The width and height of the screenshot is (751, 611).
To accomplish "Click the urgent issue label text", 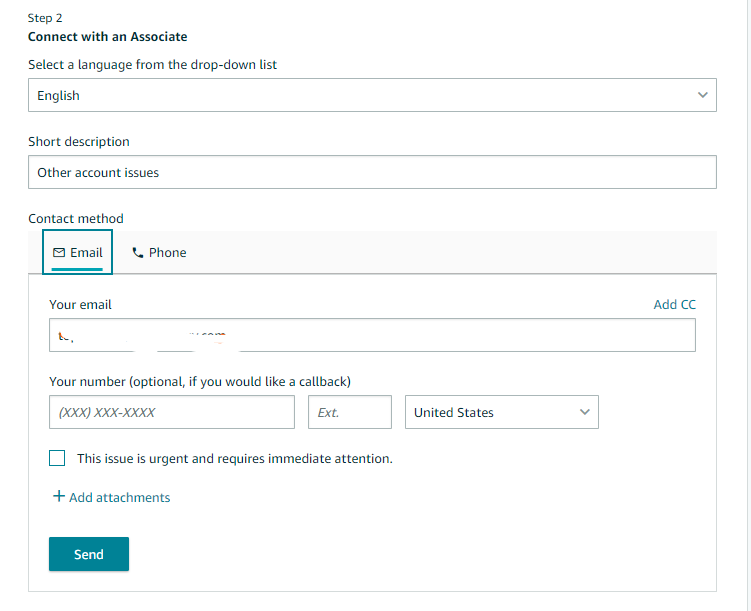I will [x=235, y=459].
